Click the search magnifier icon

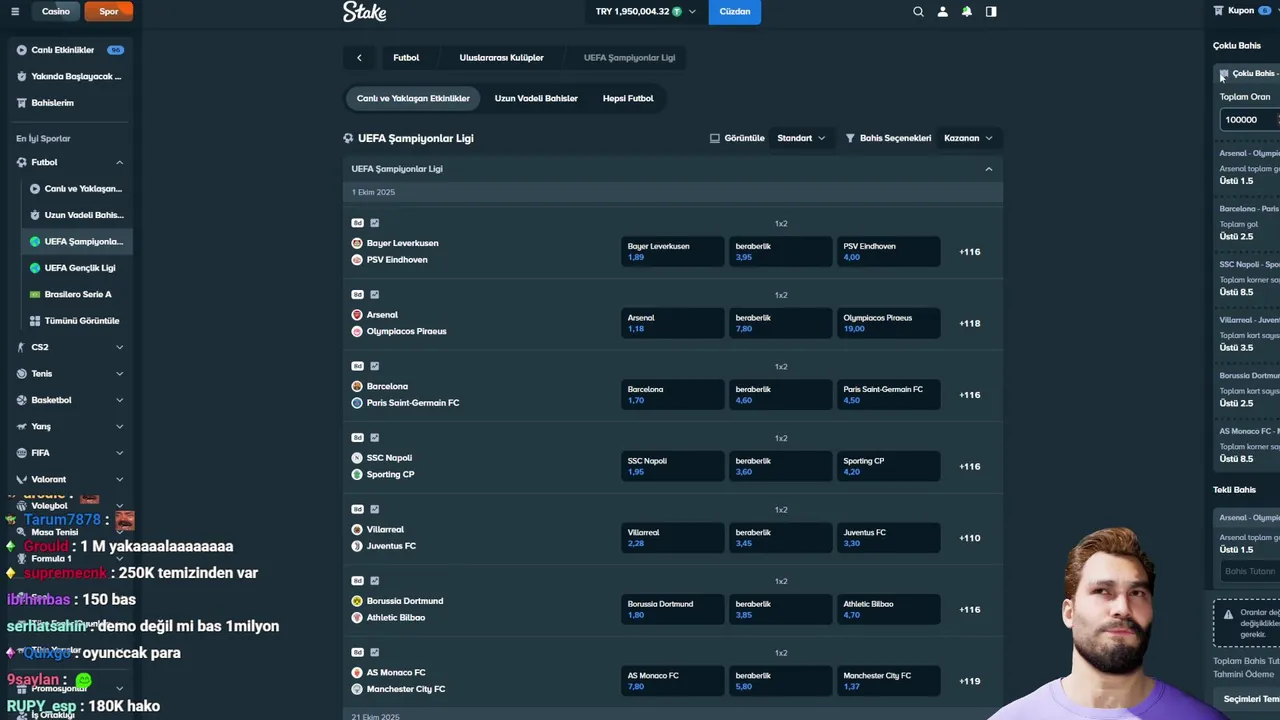(918, 12)
